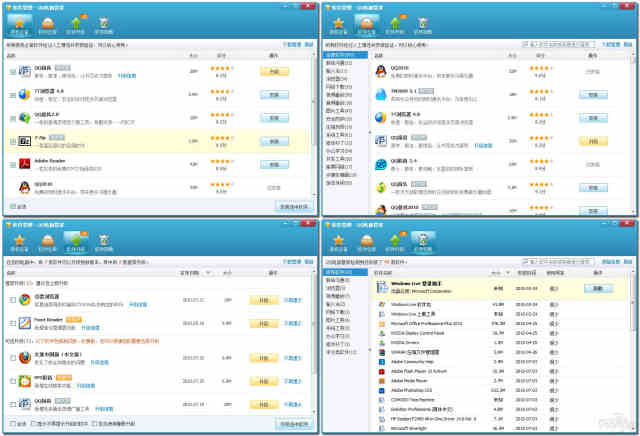640x436 pixels.
Task: Click the yellow upgrade button for Google Chrome
Action: click(264, 300)
